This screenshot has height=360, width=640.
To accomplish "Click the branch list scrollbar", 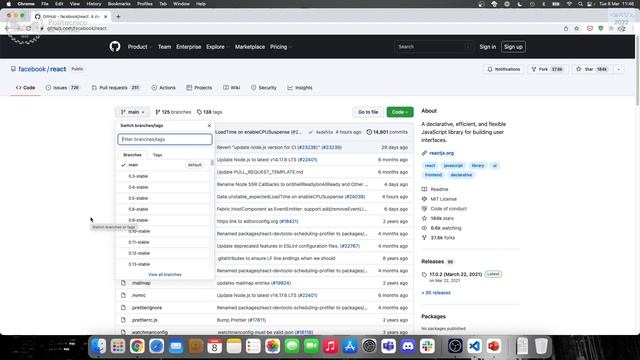I will coord(212,162).
